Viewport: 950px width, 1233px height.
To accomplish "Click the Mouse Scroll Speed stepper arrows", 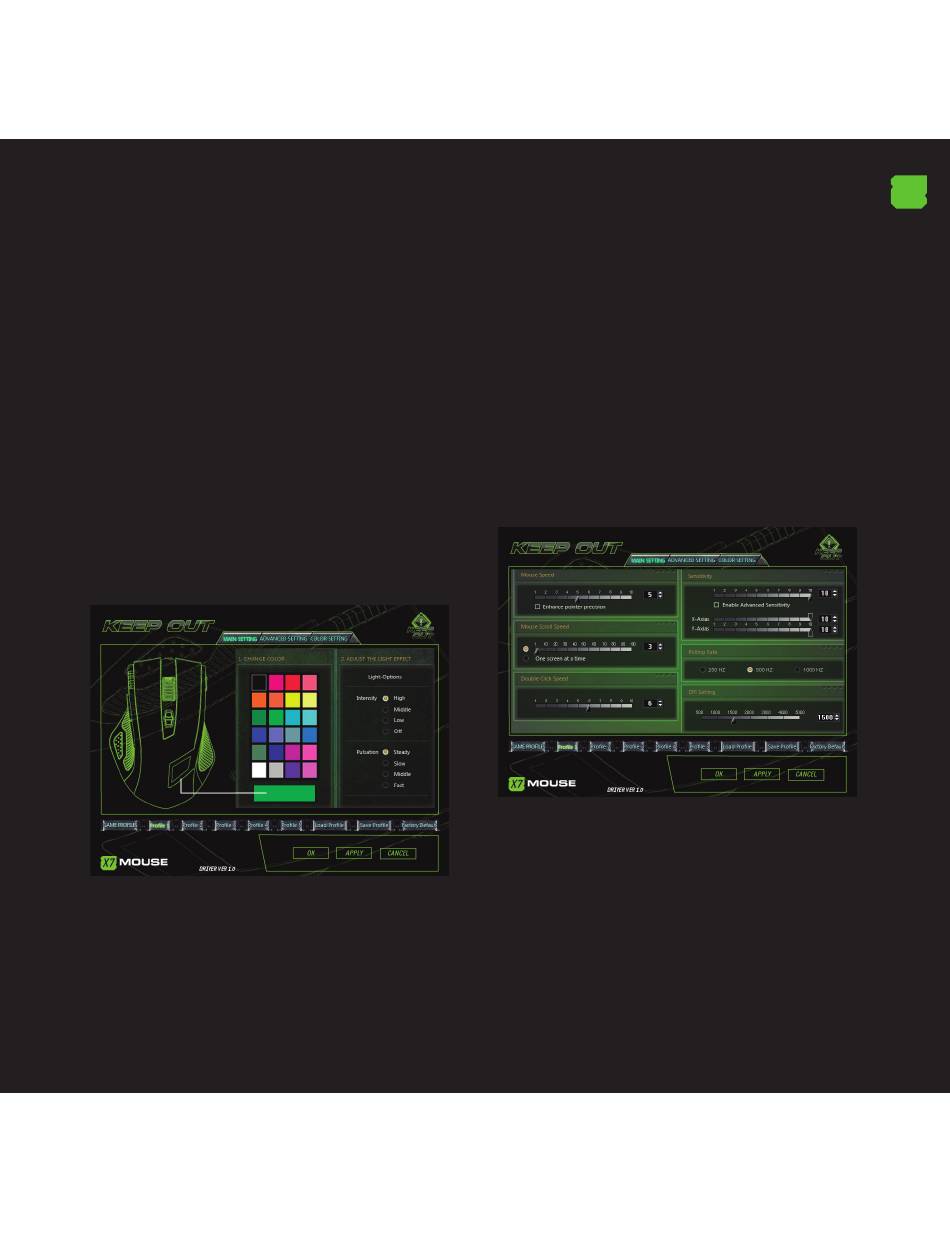I will coord(660,647).
